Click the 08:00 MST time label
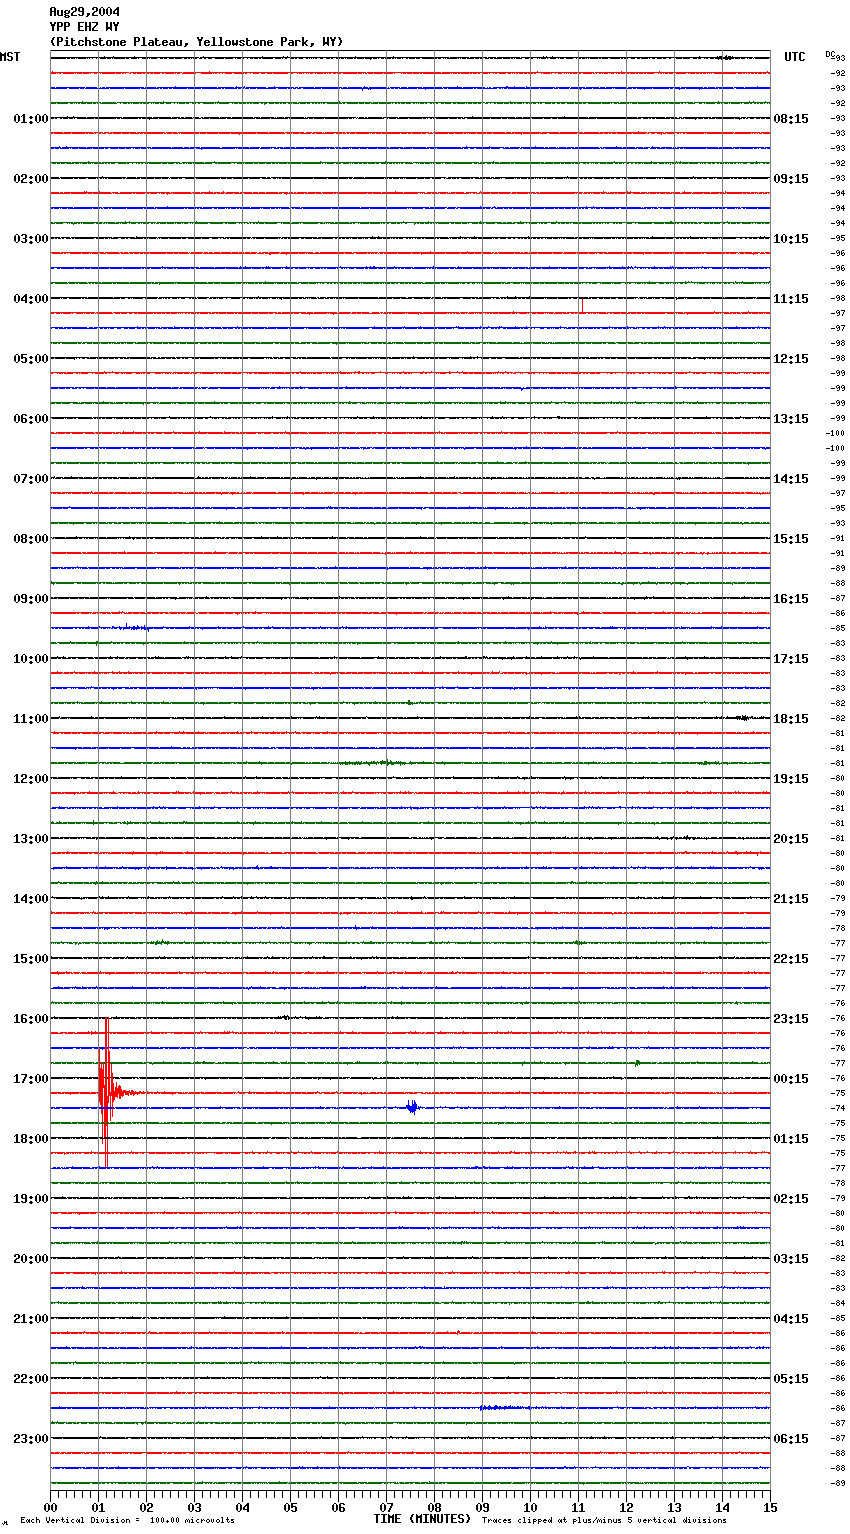 point(31,539)
